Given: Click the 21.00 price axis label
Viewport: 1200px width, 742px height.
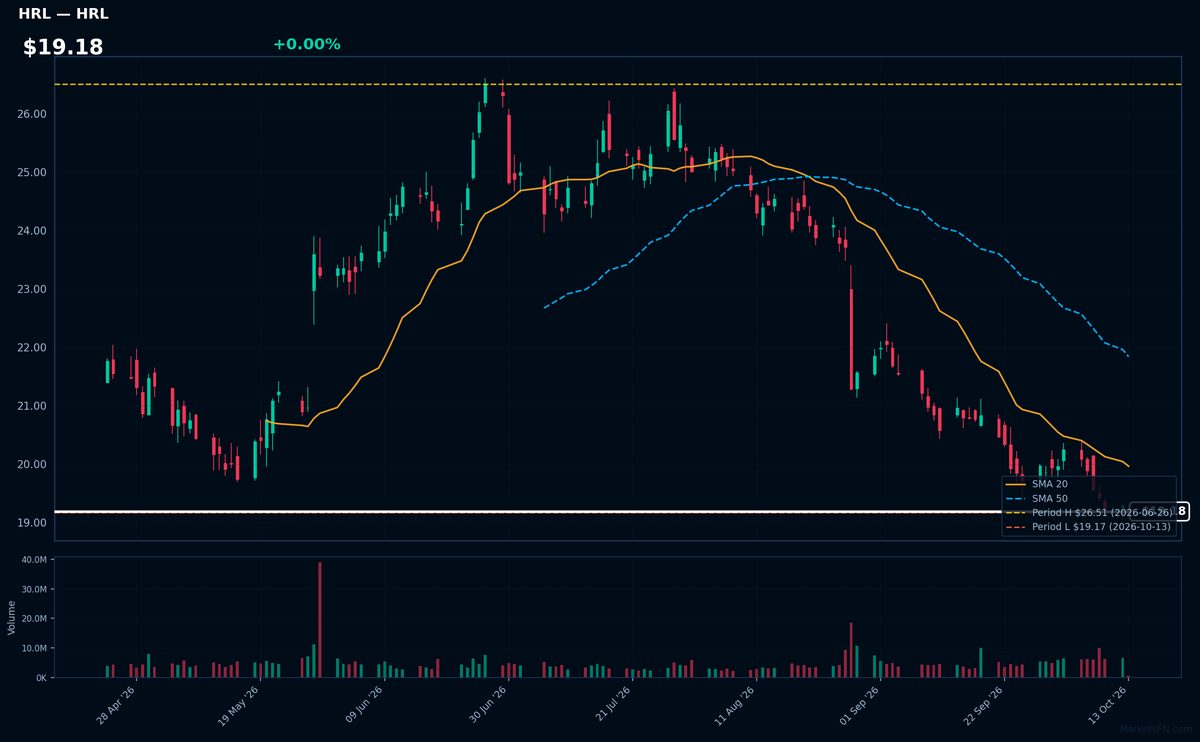Looking at the screenshot, I should (x=32, y=406).
